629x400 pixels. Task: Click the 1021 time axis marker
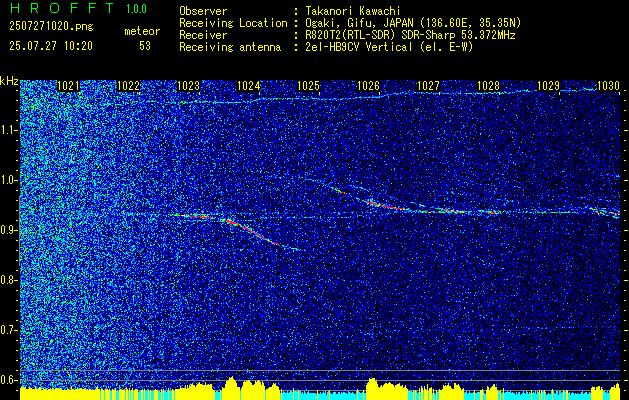tap(69, 85)
